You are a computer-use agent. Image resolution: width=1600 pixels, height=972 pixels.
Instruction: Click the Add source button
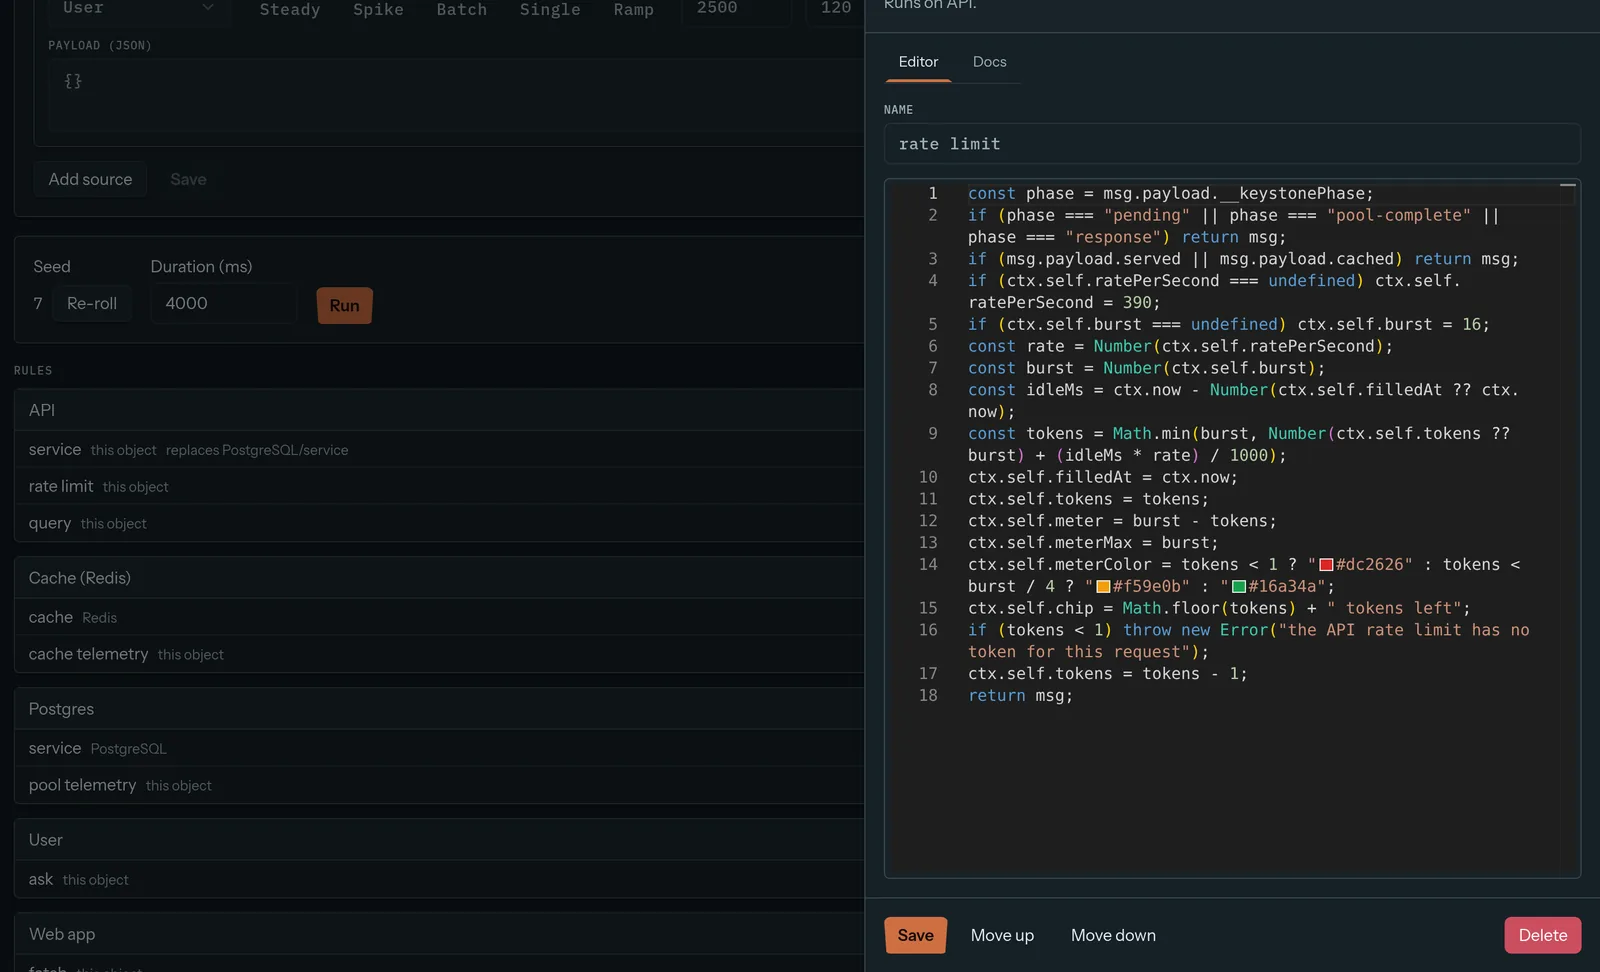pos(90,179)
